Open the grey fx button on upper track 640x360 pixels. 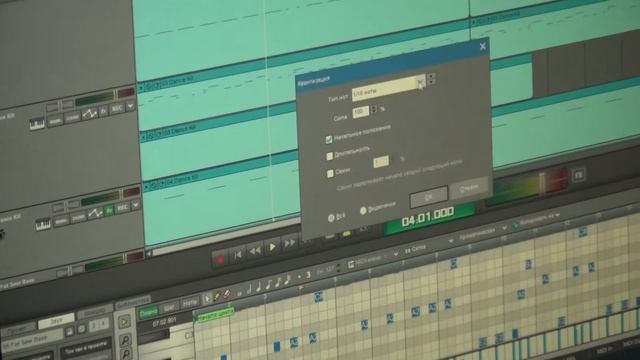pyautogui.click(x=103, y=111)
